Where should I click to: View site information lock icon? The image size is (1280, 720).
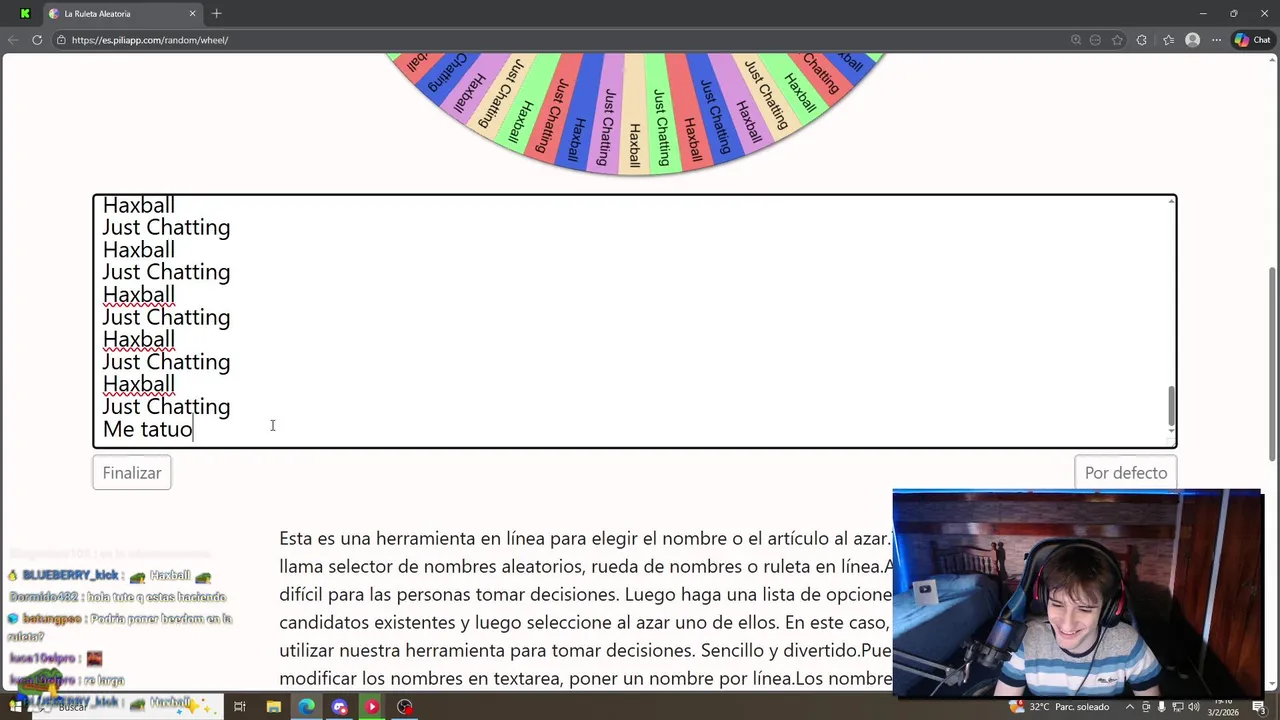pos(61,40)
